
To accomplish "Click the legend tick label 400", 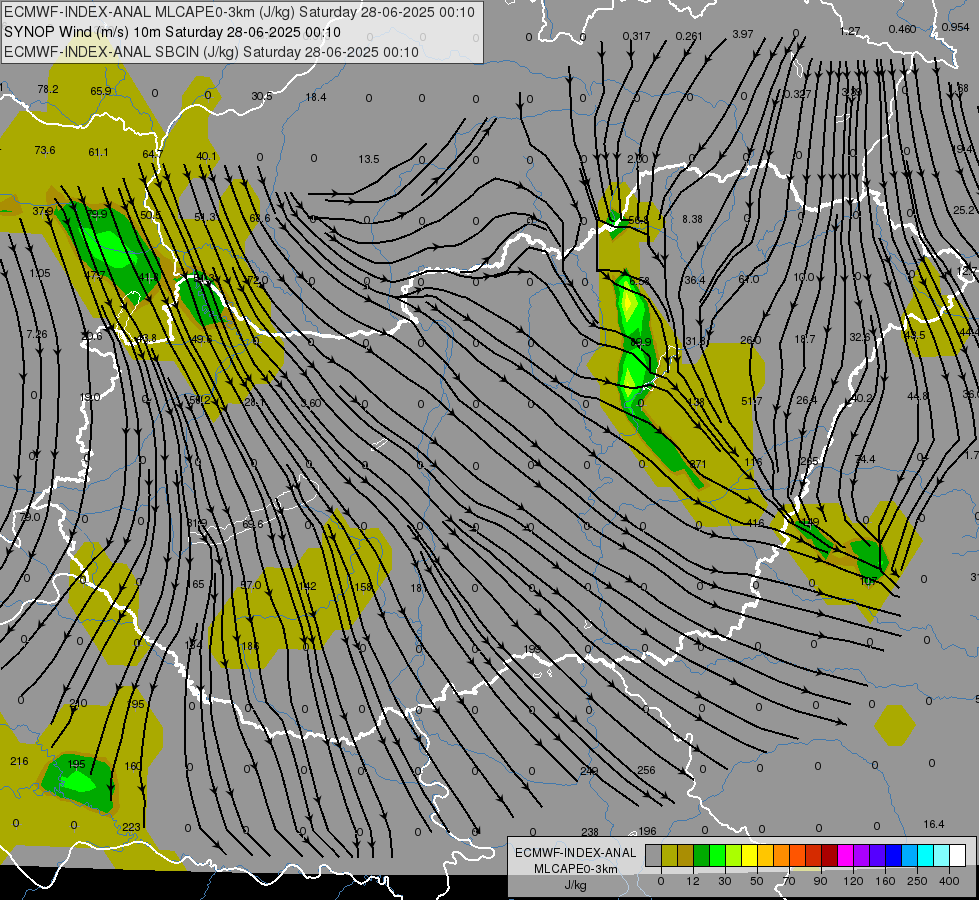I will click(949, 881).
